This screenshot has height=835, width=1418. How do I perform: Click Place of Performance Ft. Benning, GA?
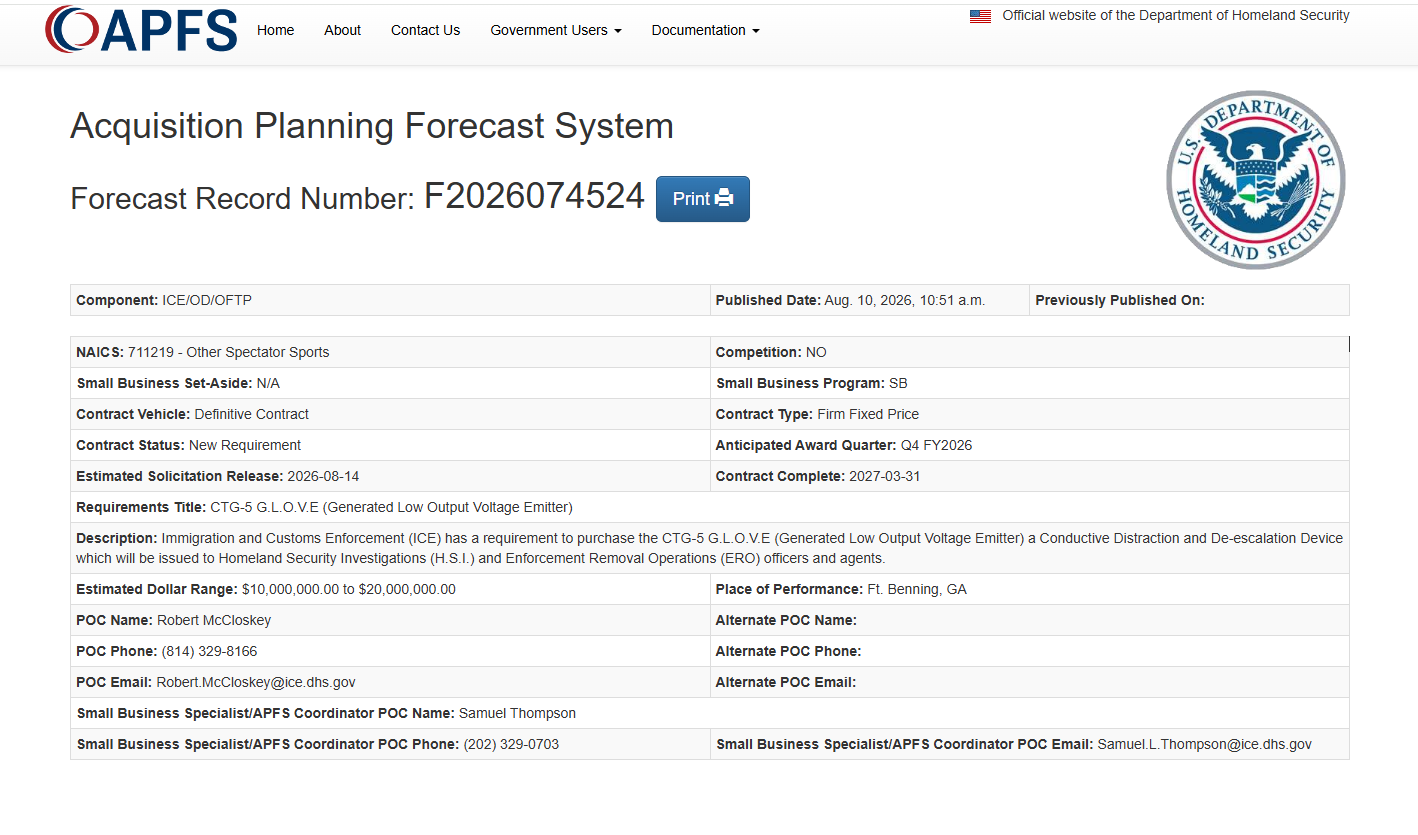click(841, 589)
